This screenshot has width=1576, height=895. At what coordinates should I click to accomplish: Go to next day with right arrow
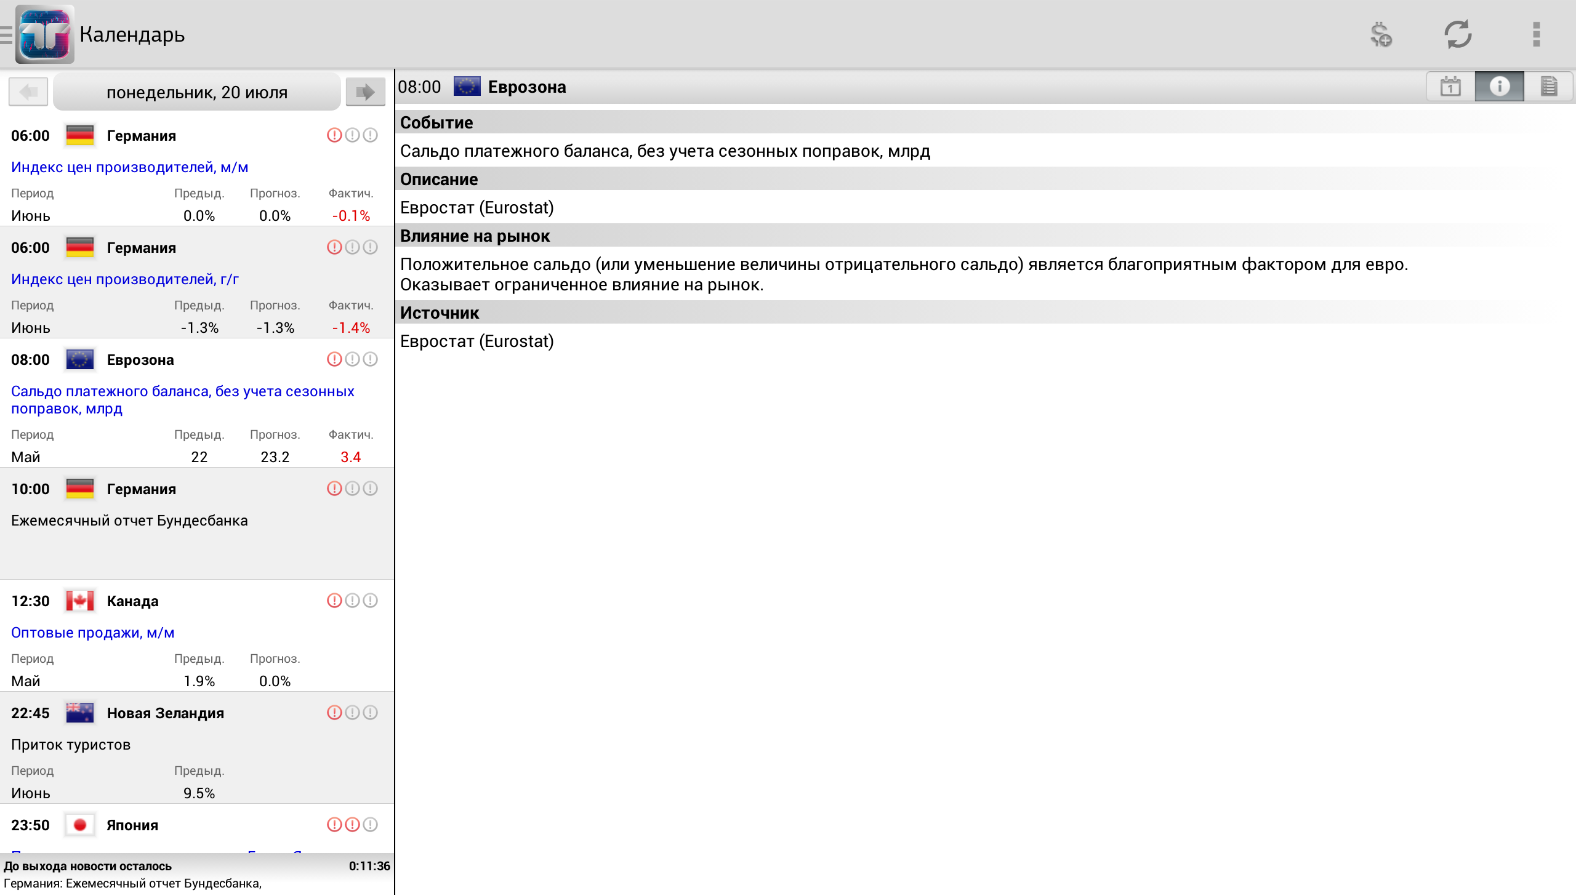pos(365,92)
